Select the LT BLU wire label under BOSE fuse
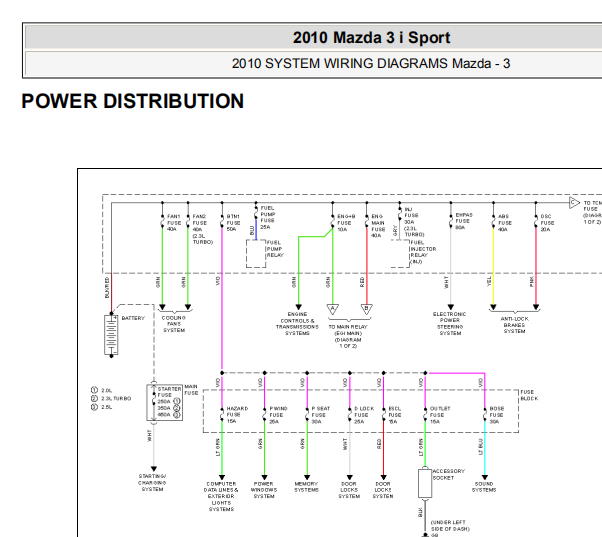Screen dimensions: 602x537 pyautogui.click(x=480, y=447)
